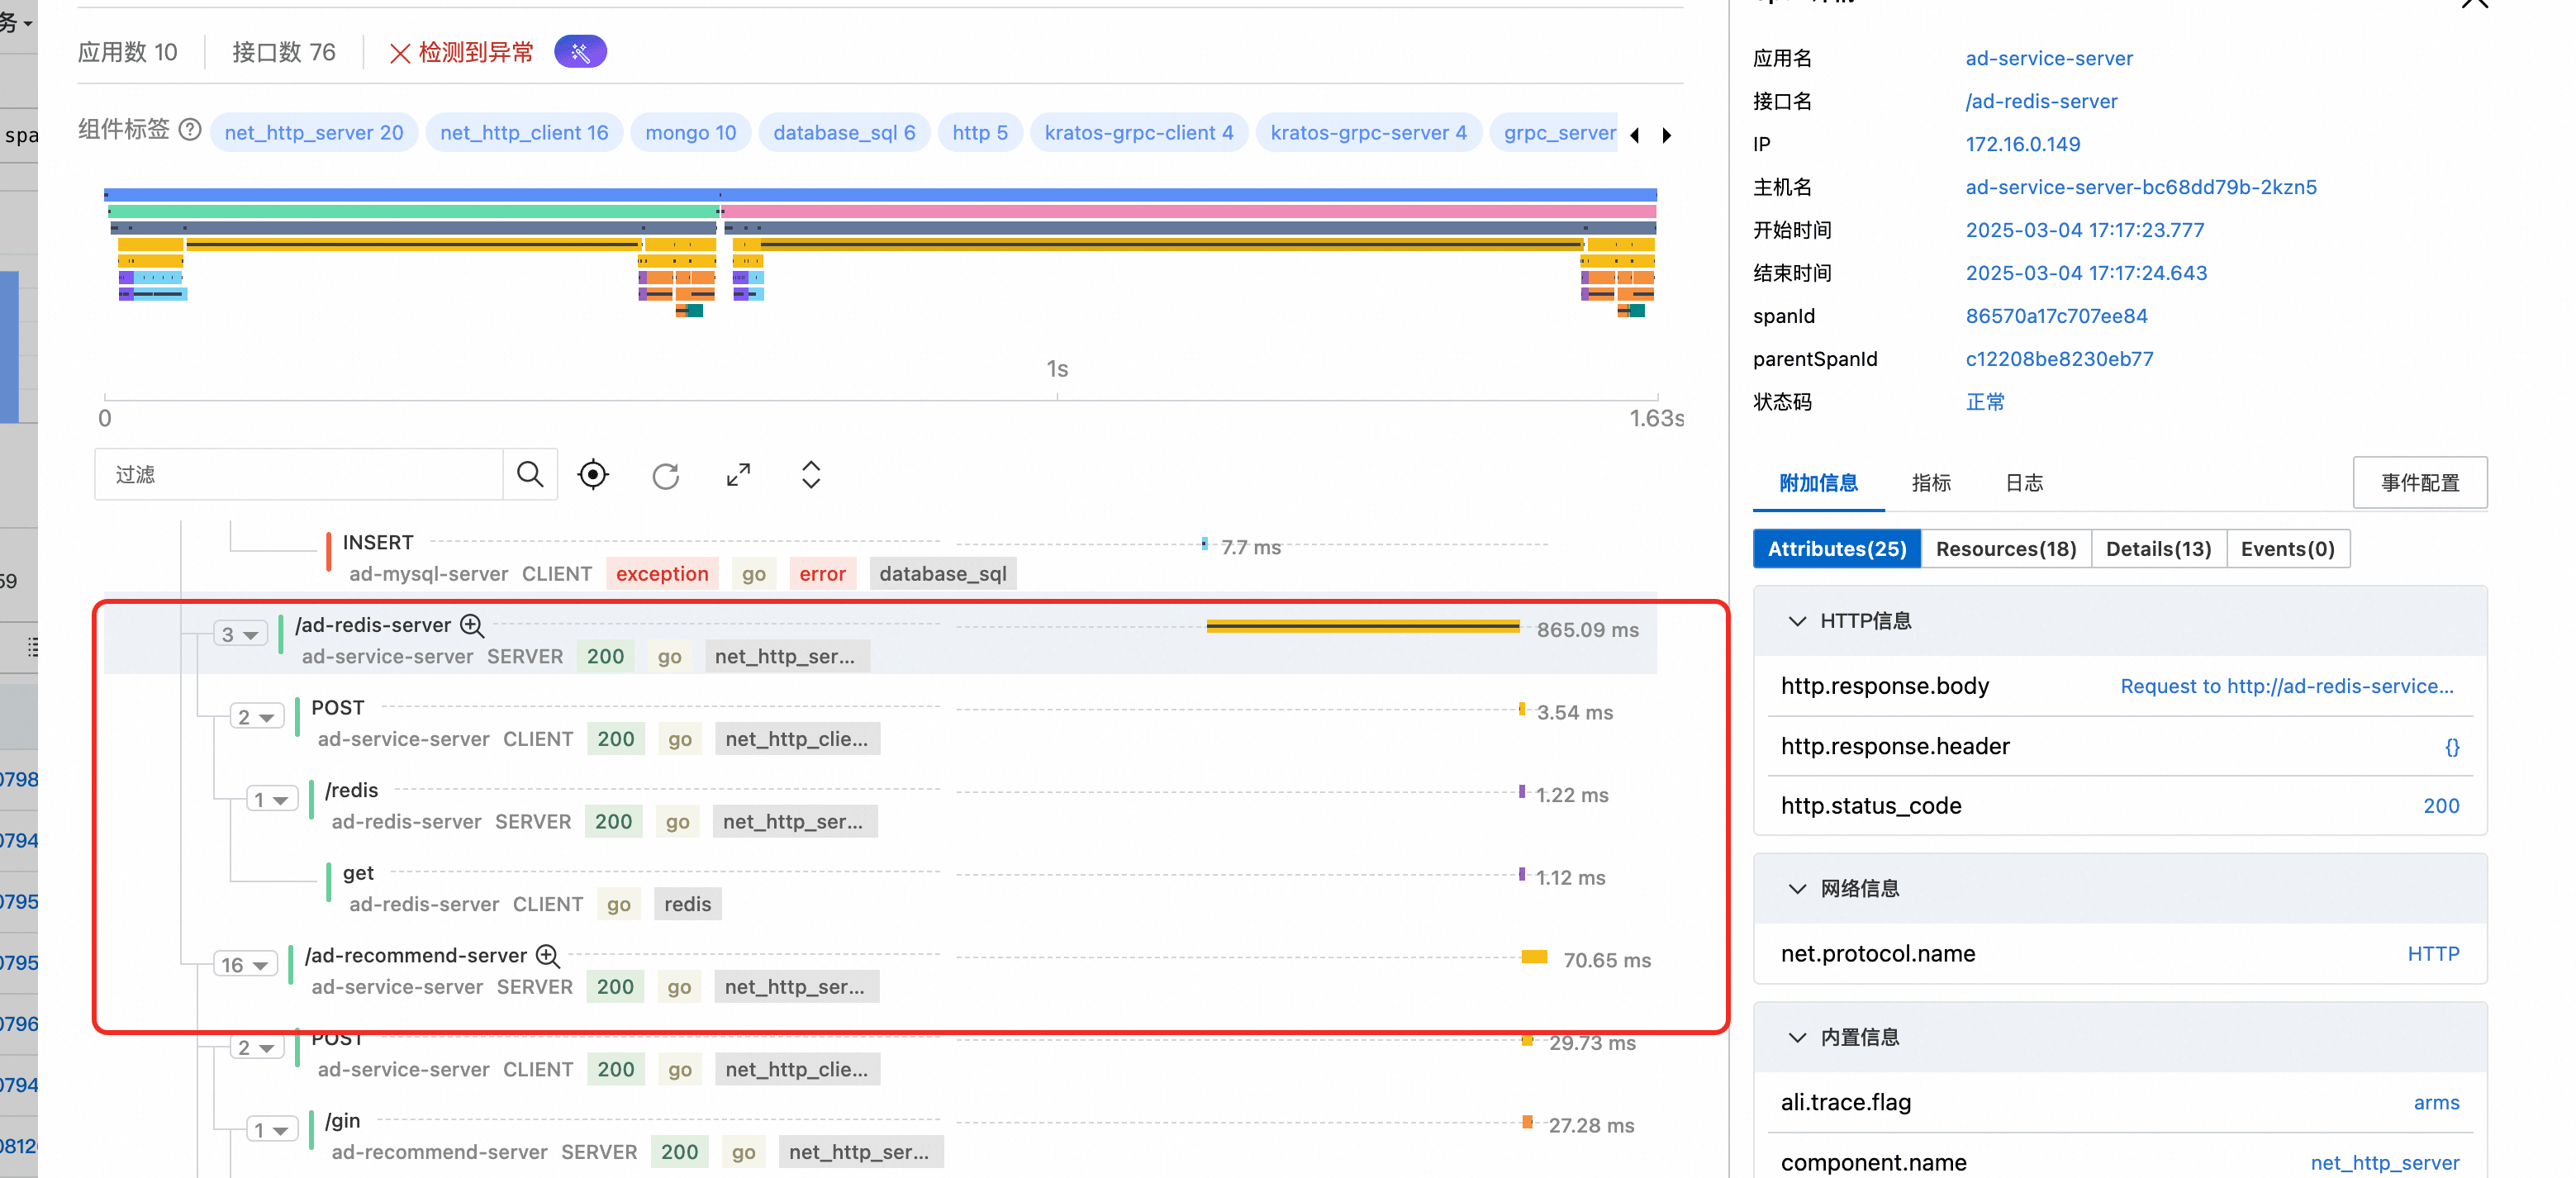Click the 过滤 filter input field
The width and height of the screenshot is (2576, 1178).
300,475
